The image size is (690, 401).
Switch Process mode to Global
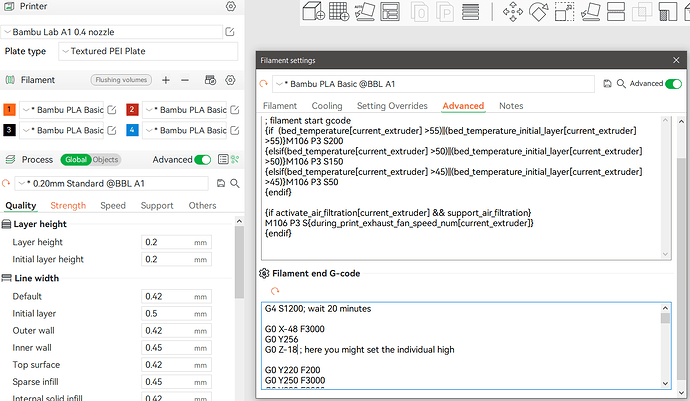(x=76, y=159)
